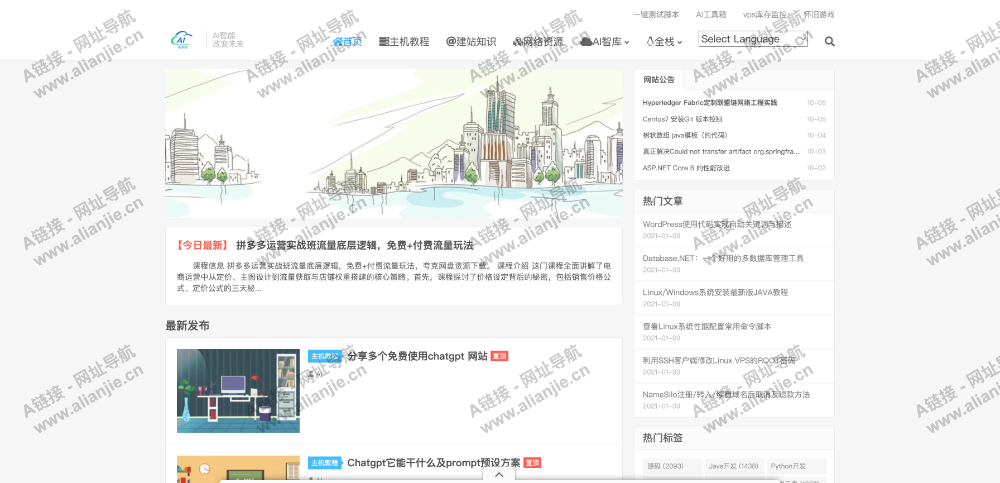Open Hyperledger Fabric announcement link
Viewport: 1000px width, 483px height.
[710, 102]
